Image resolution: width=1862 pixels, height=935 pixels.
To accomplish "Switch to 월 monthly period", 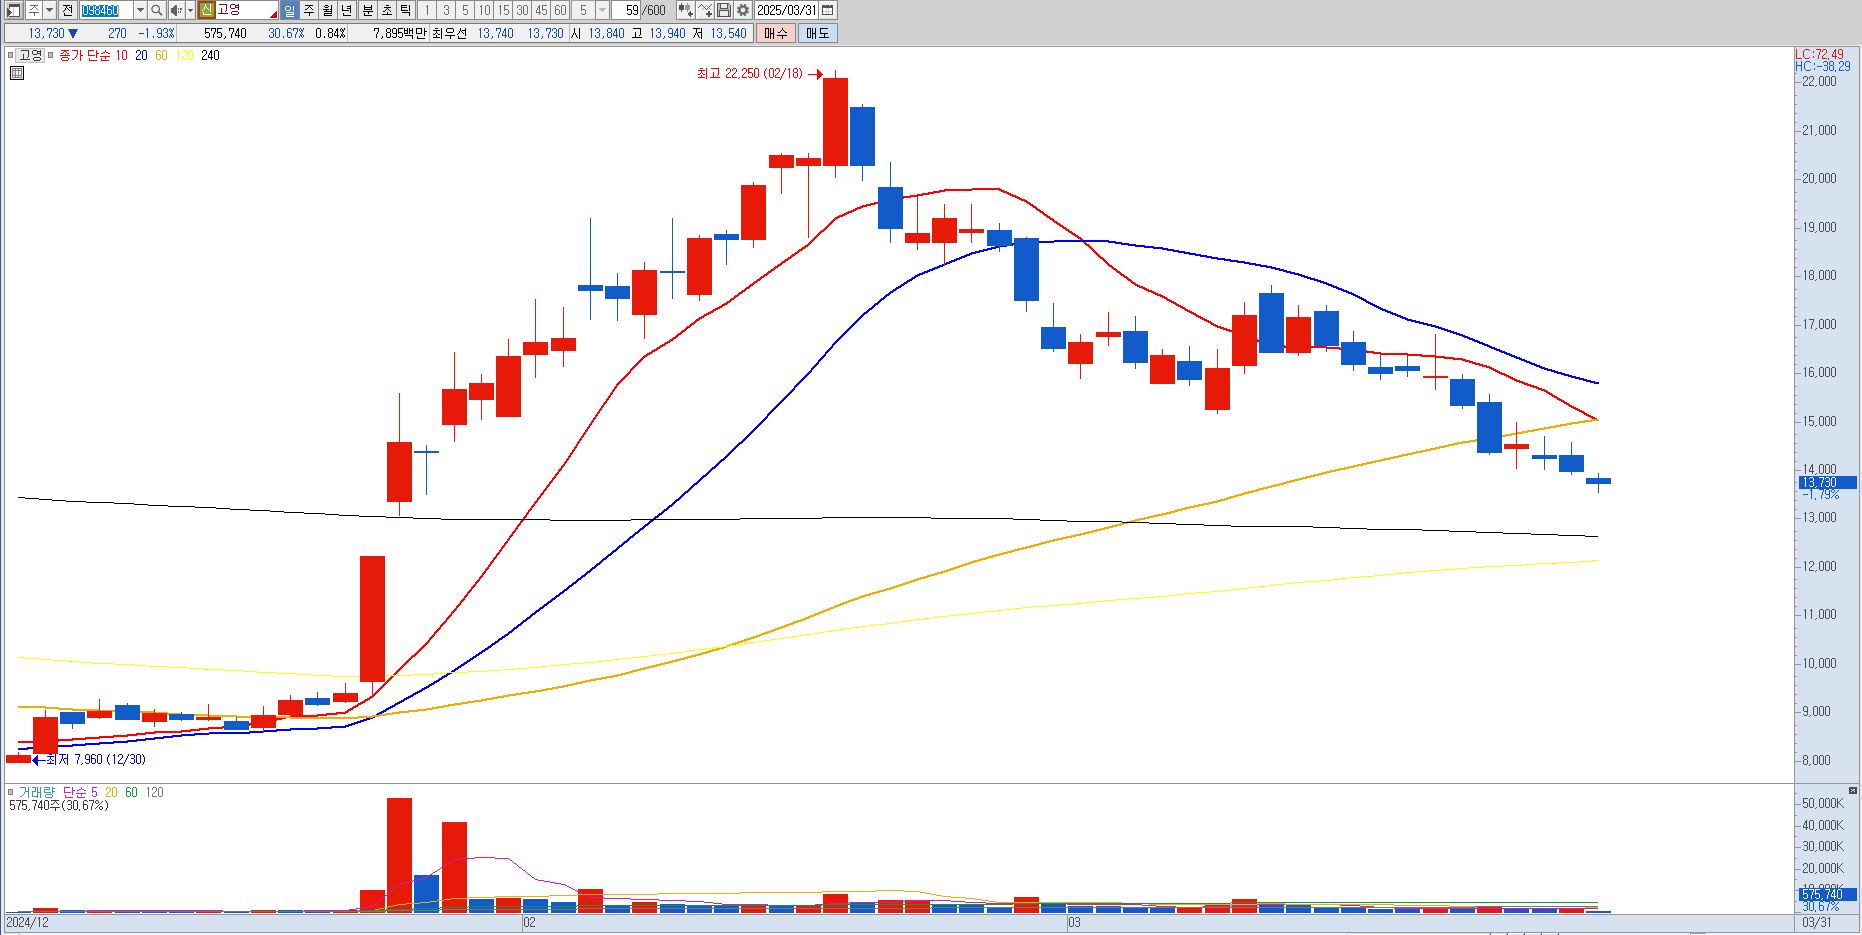I will (x=327, y=10).
